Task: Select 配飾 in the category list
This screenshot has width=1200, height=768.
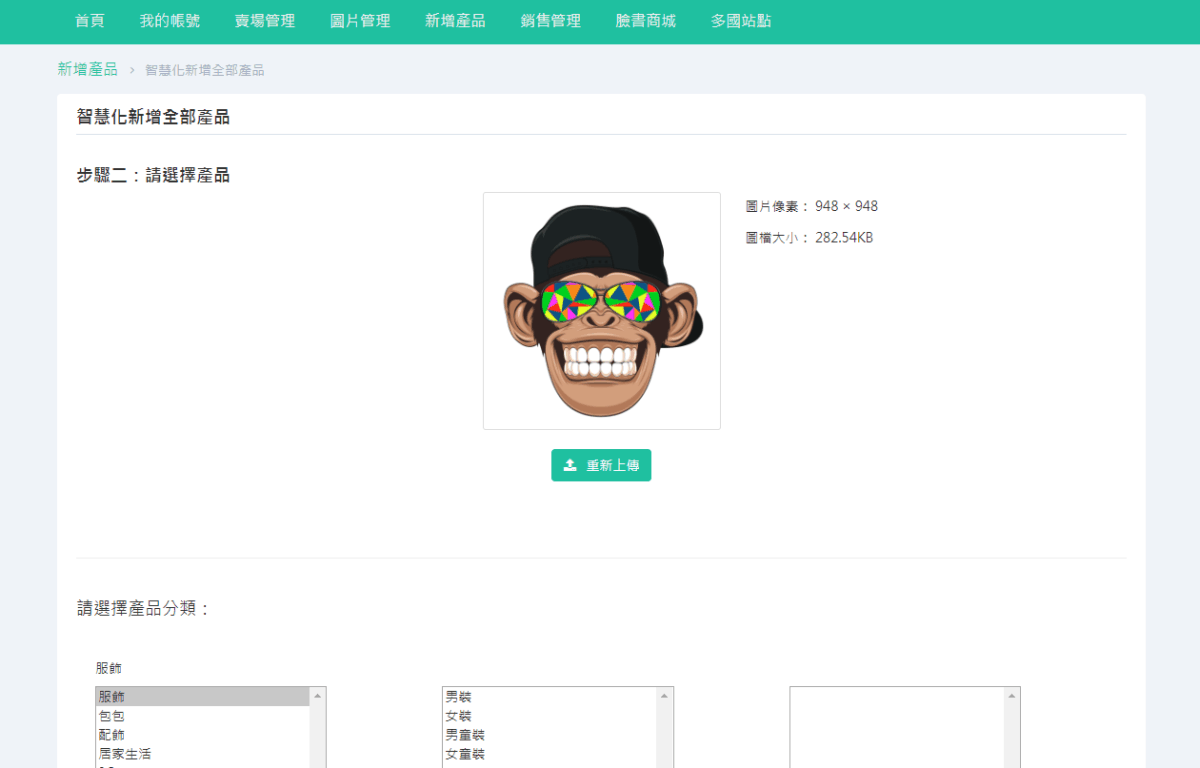Action: pyautogui.click(x=150, y=735)
